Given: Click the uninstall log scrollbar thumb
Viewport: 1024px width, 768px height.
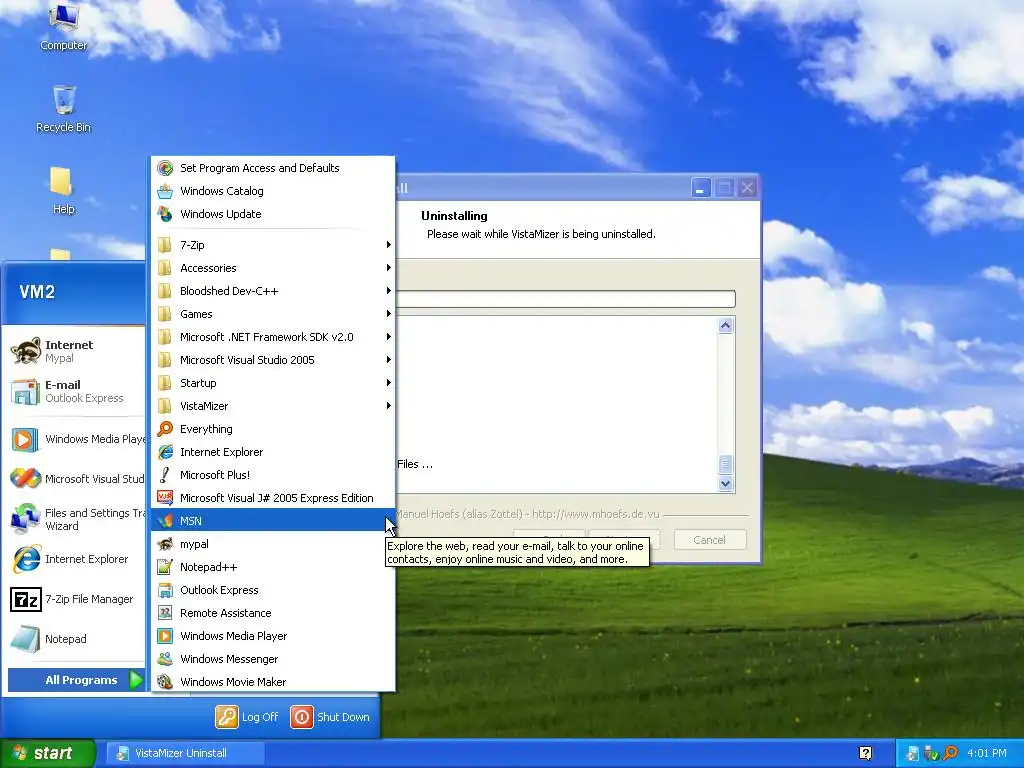Looking at the screenshot, I should click(726, 464).
